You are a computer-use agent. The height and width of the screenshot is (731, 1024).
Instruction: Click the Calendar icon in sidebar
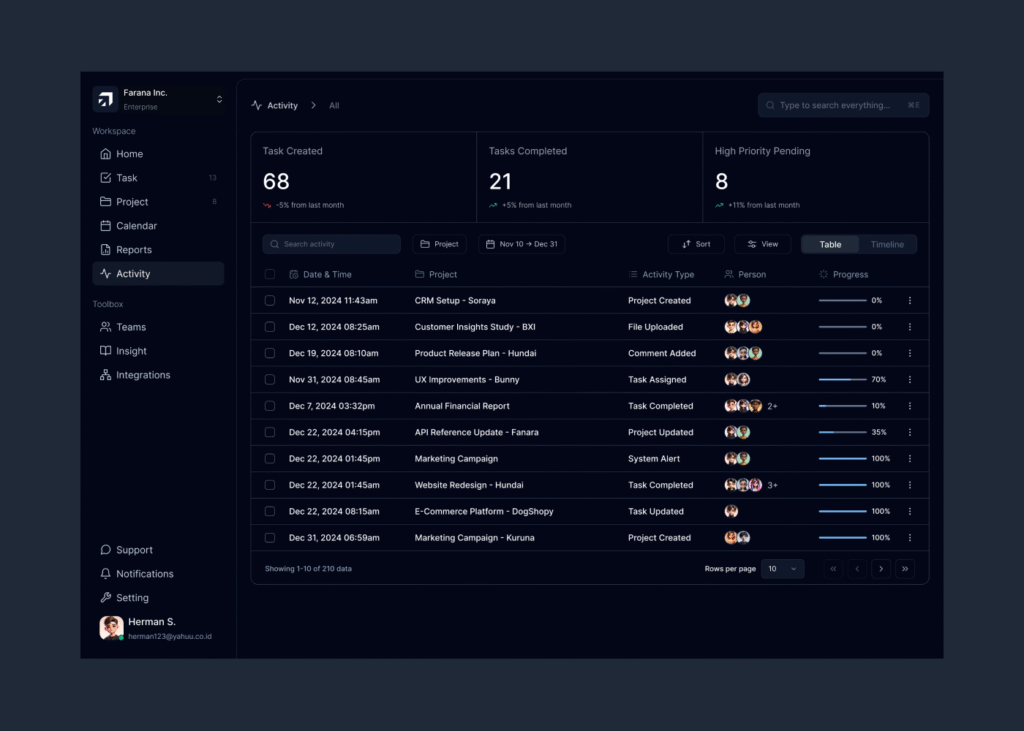(106, 226)
